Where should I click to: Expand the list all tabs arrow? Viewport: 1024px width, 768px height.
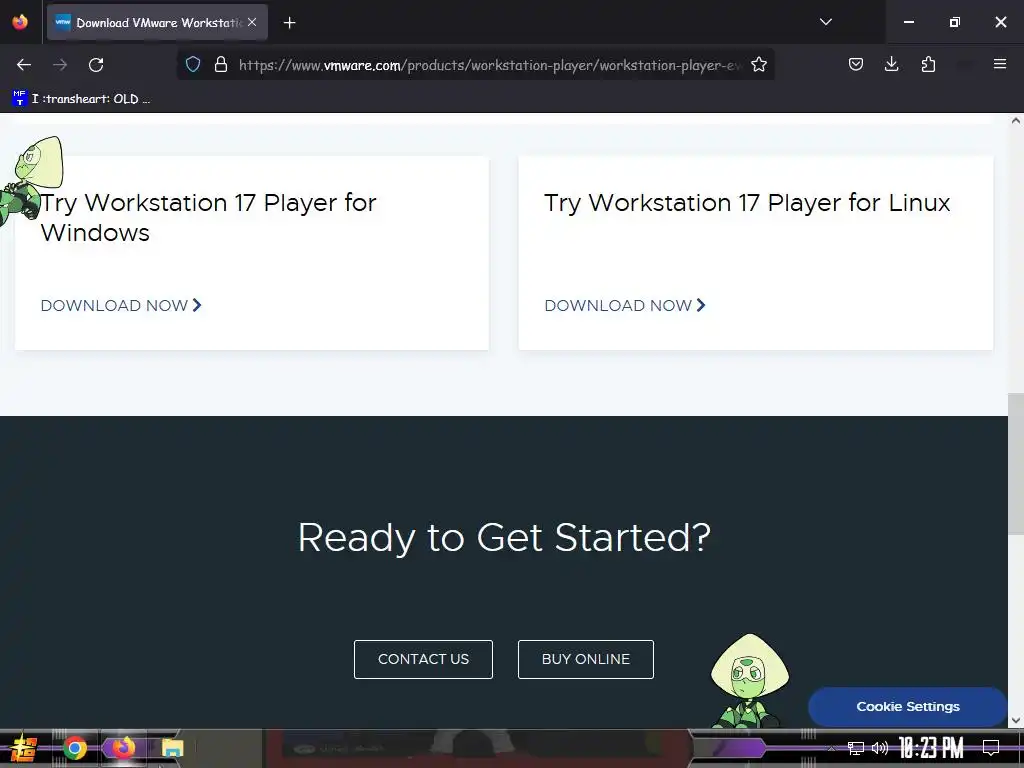tap(825, 22)
